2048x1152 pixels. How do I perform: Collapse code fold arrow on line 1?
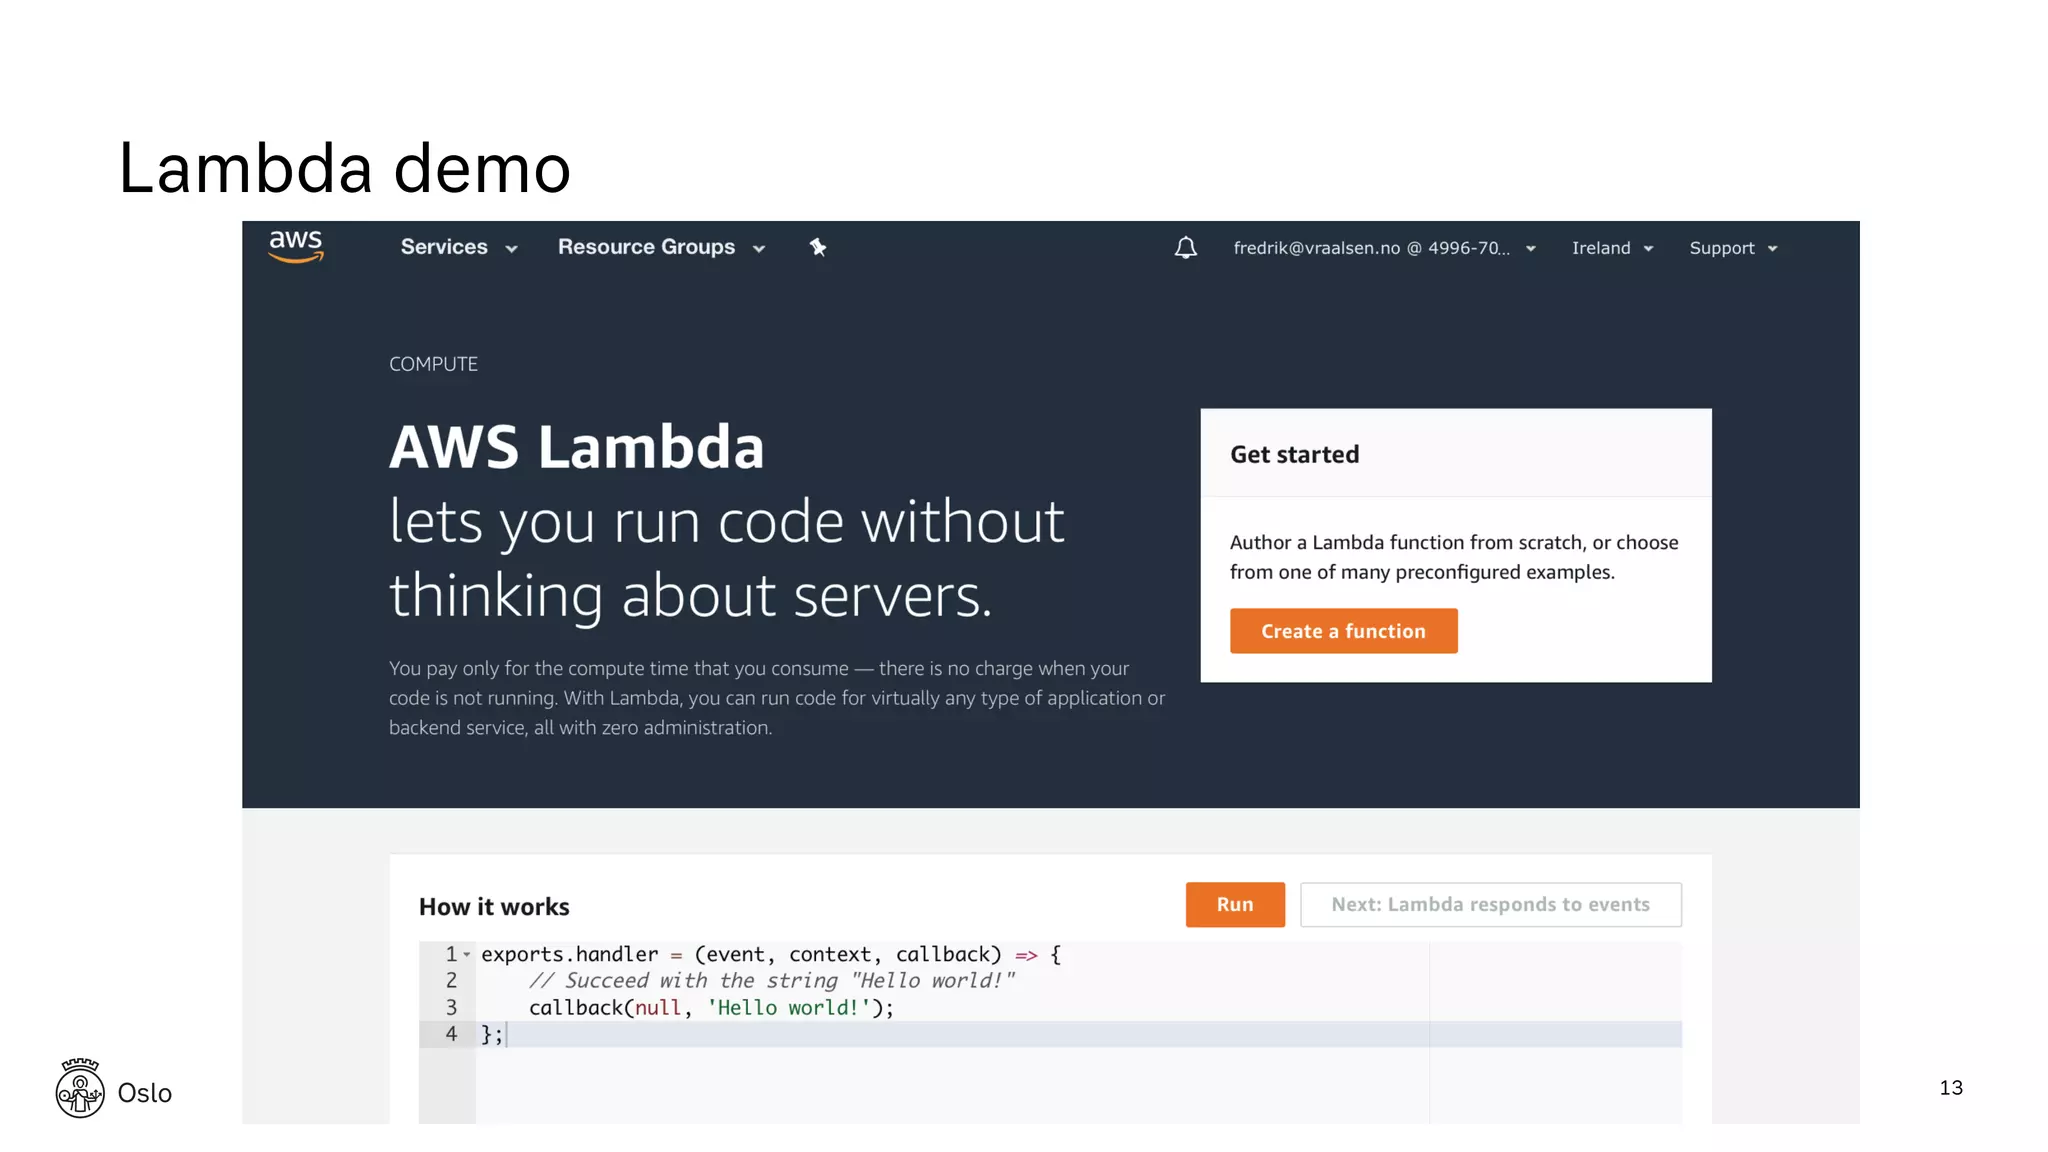pyautogui.click(x=467, y=954)
